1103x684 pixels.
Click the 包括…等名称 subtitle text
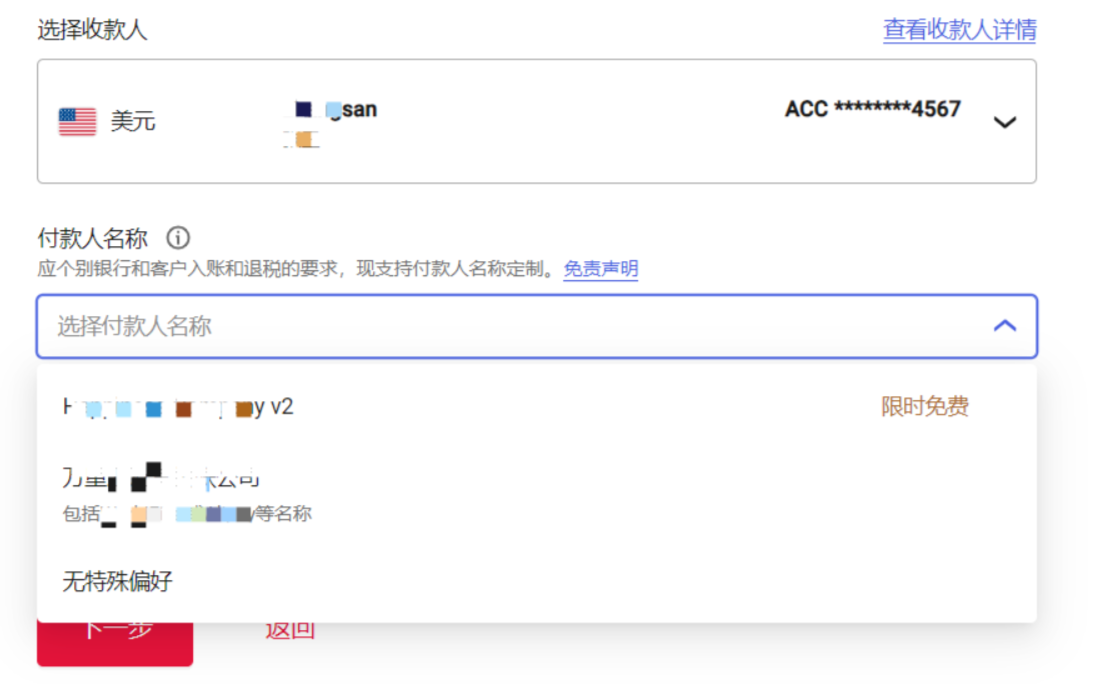tap(185, 513)
